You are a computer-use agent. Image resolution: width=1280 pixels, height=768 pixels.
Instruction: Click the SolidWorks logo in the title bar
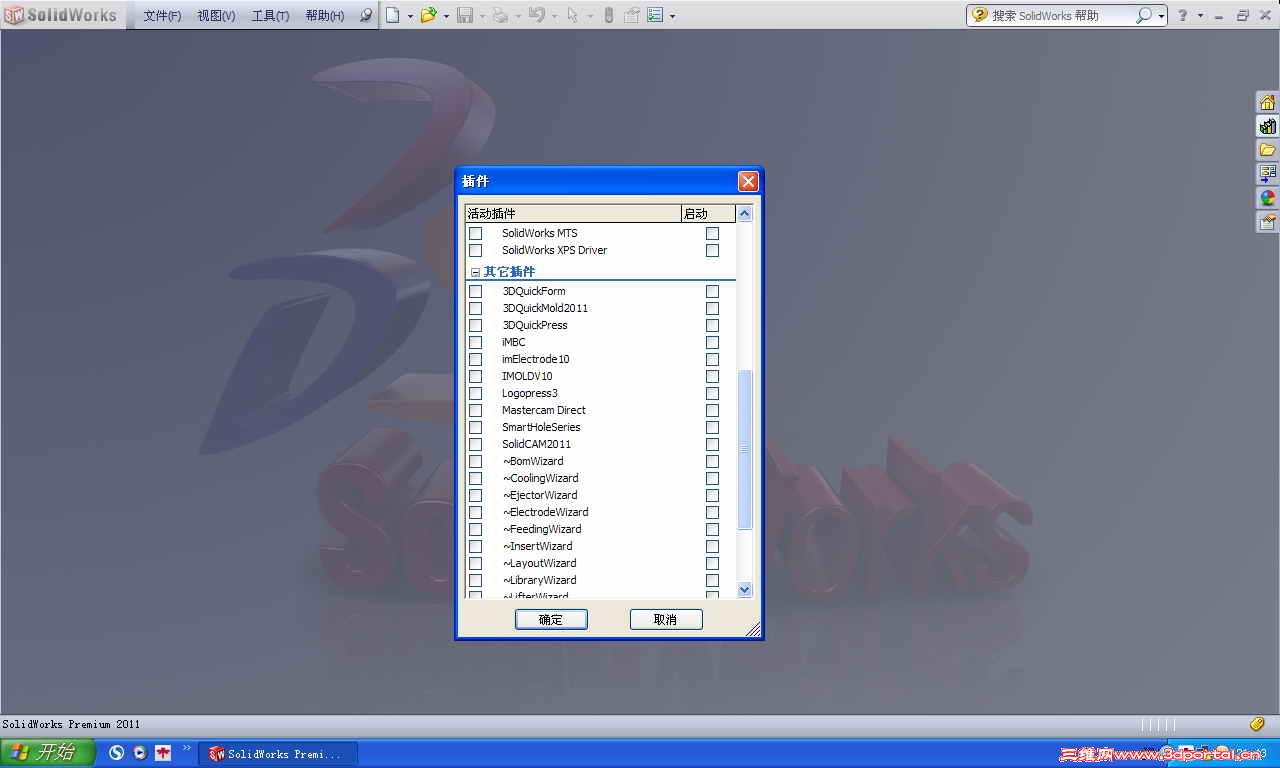pos(61,15)
